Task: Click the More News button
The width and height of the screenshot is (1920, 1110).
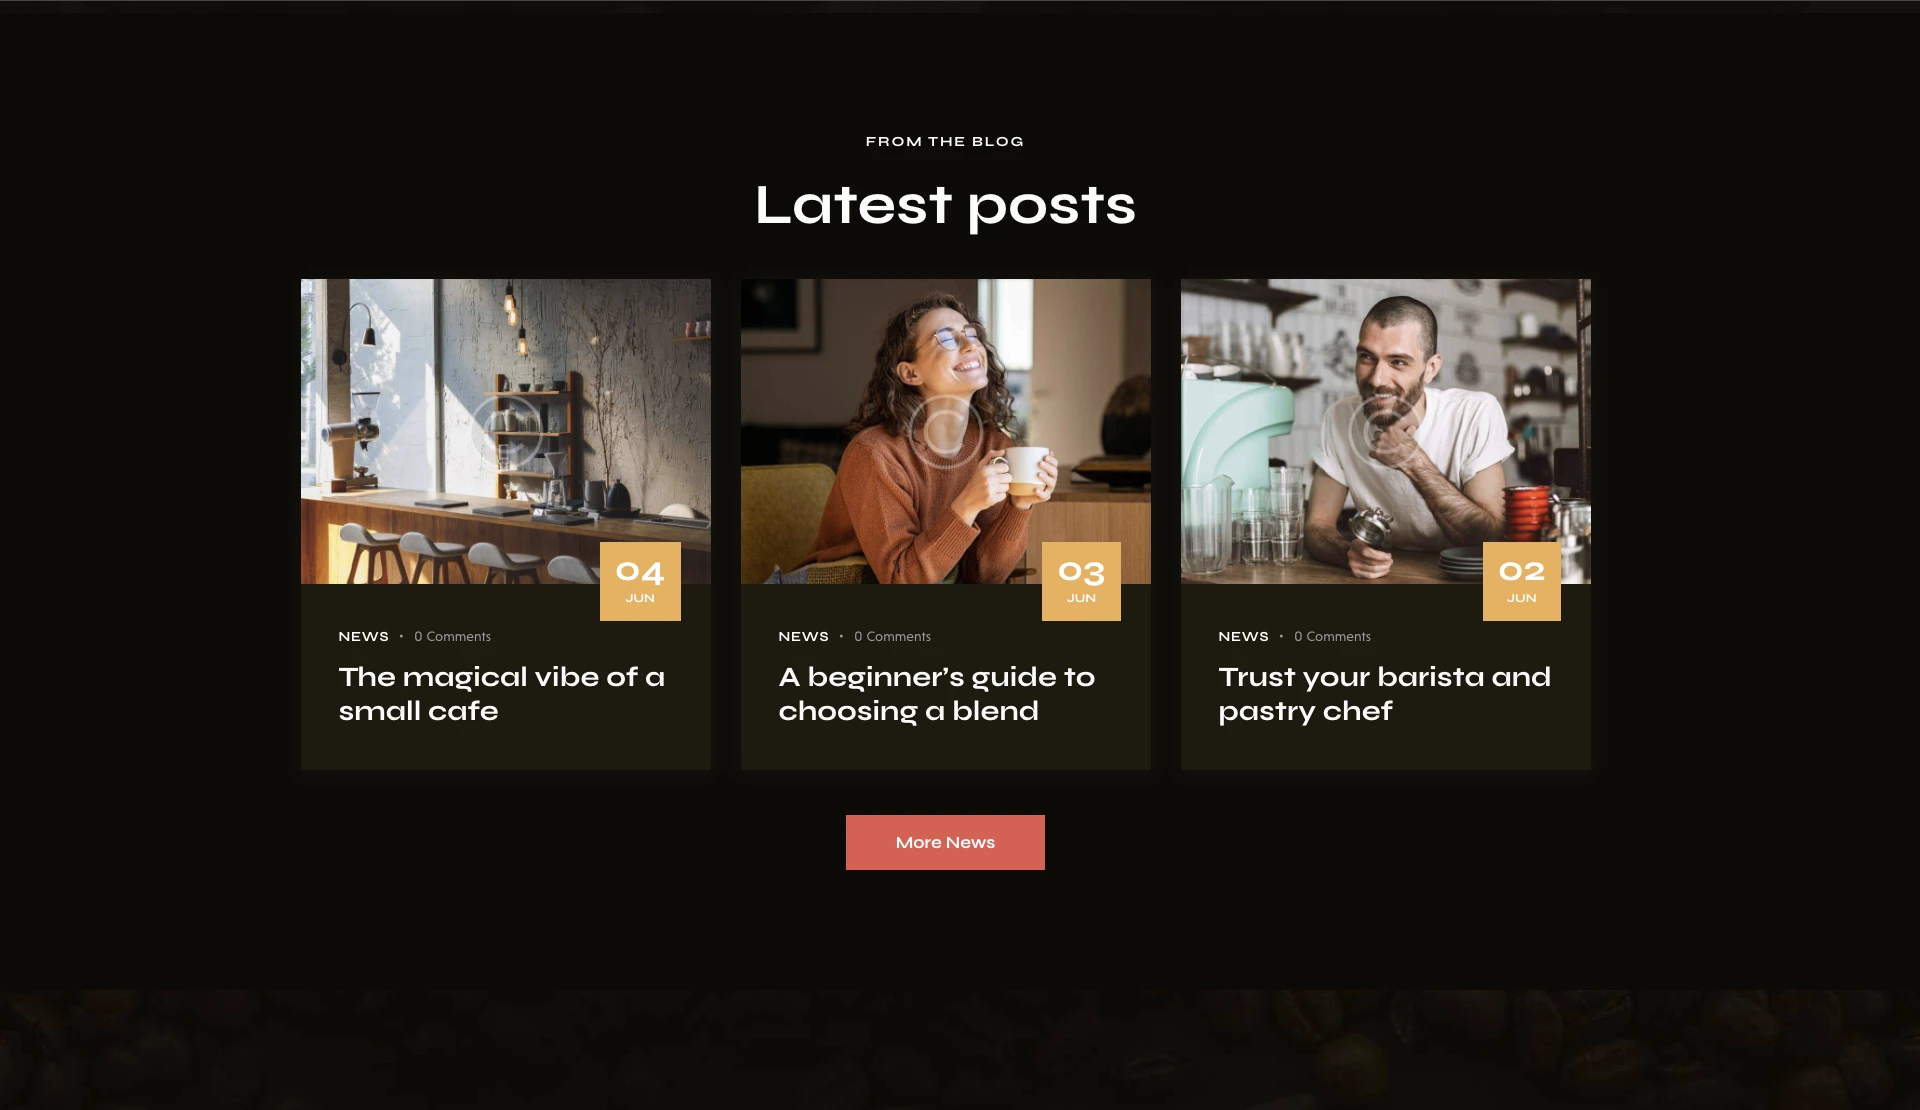Action: tap(945, 842)
